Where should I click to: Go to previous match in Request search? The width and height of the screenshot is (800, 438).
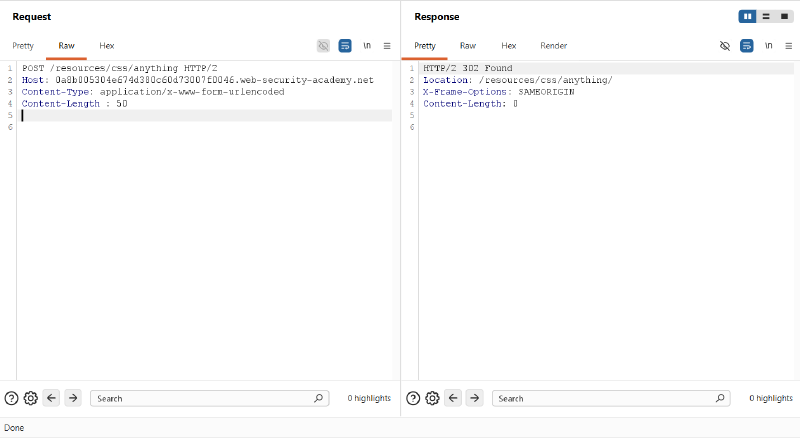point(52,398)
